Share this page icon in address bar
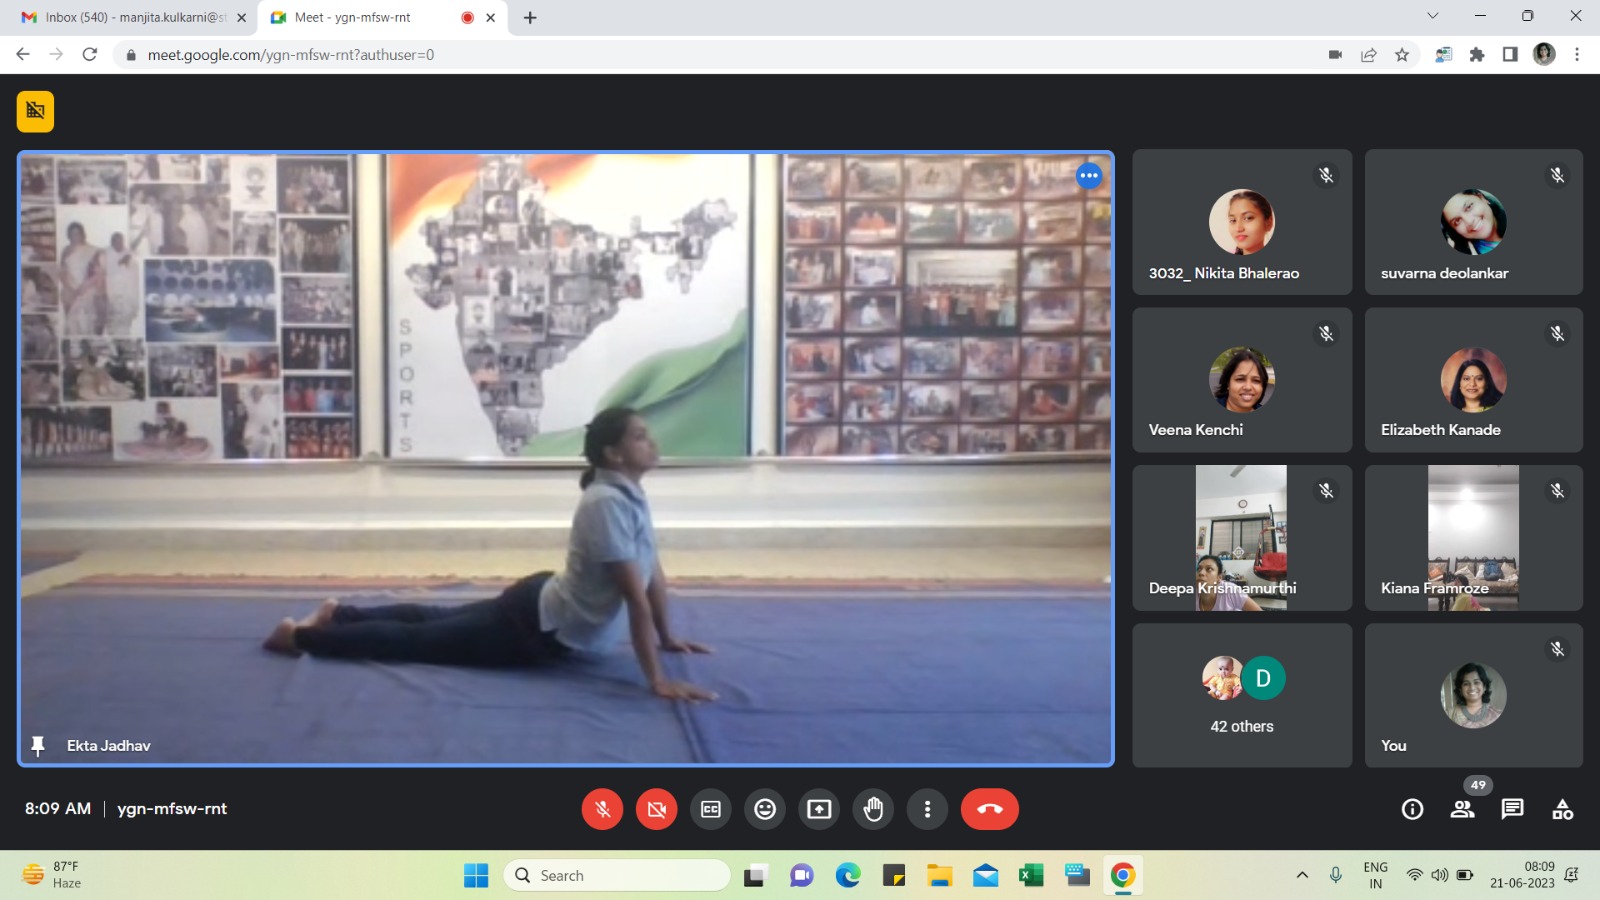Screen dimensions: 1600x900 click(x=1369, y=55)
